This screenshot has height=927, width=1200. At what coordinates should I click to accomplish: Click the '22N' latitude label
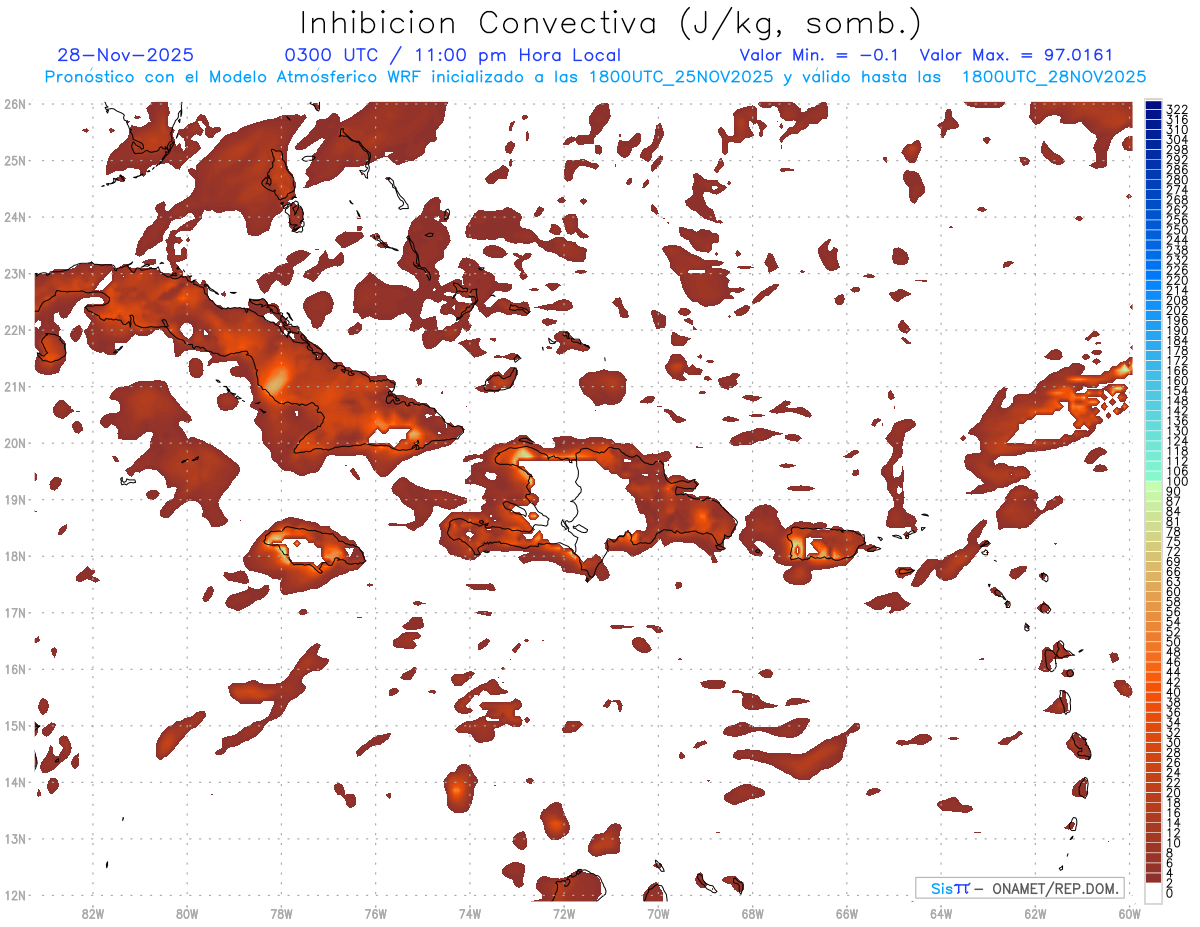(x=15, y=330)
